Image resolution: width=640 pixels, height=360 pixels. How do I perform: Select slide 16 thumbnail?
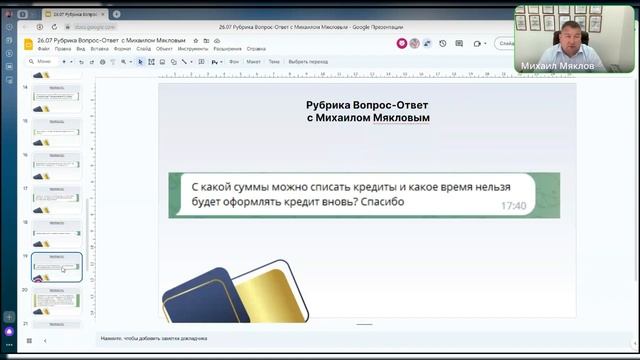(57, 166)
